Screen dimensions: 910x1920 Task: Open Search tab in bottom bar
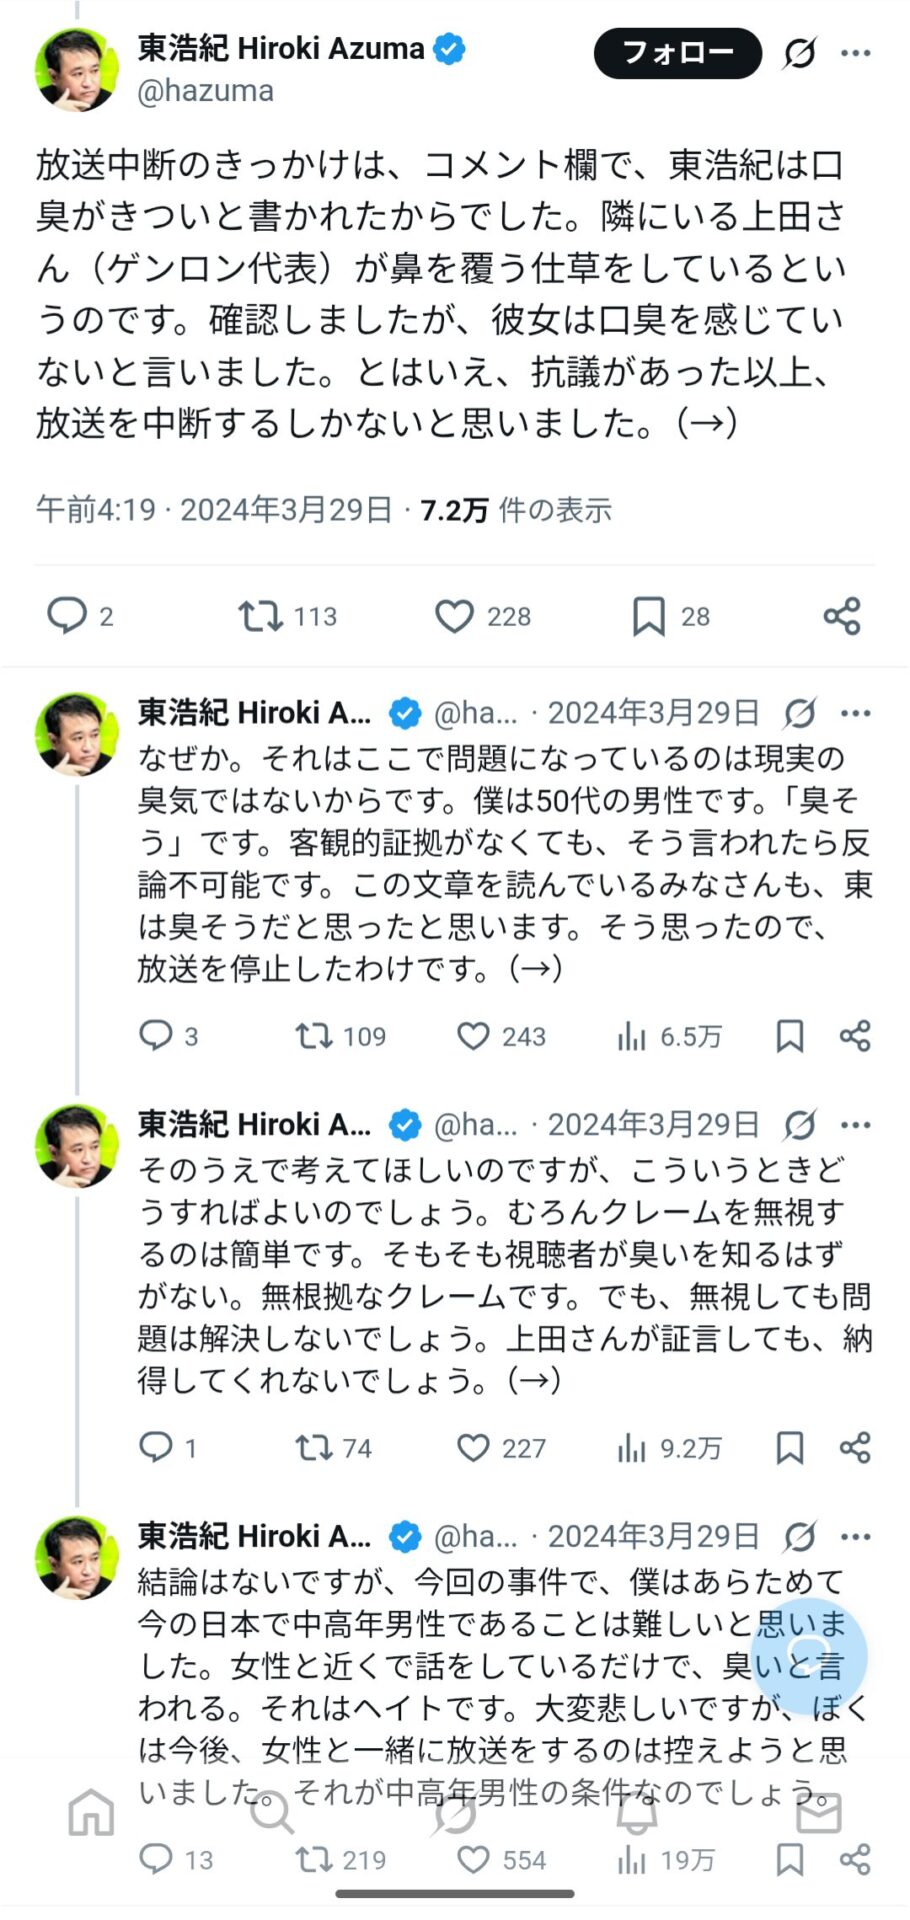coord(271,1812)
